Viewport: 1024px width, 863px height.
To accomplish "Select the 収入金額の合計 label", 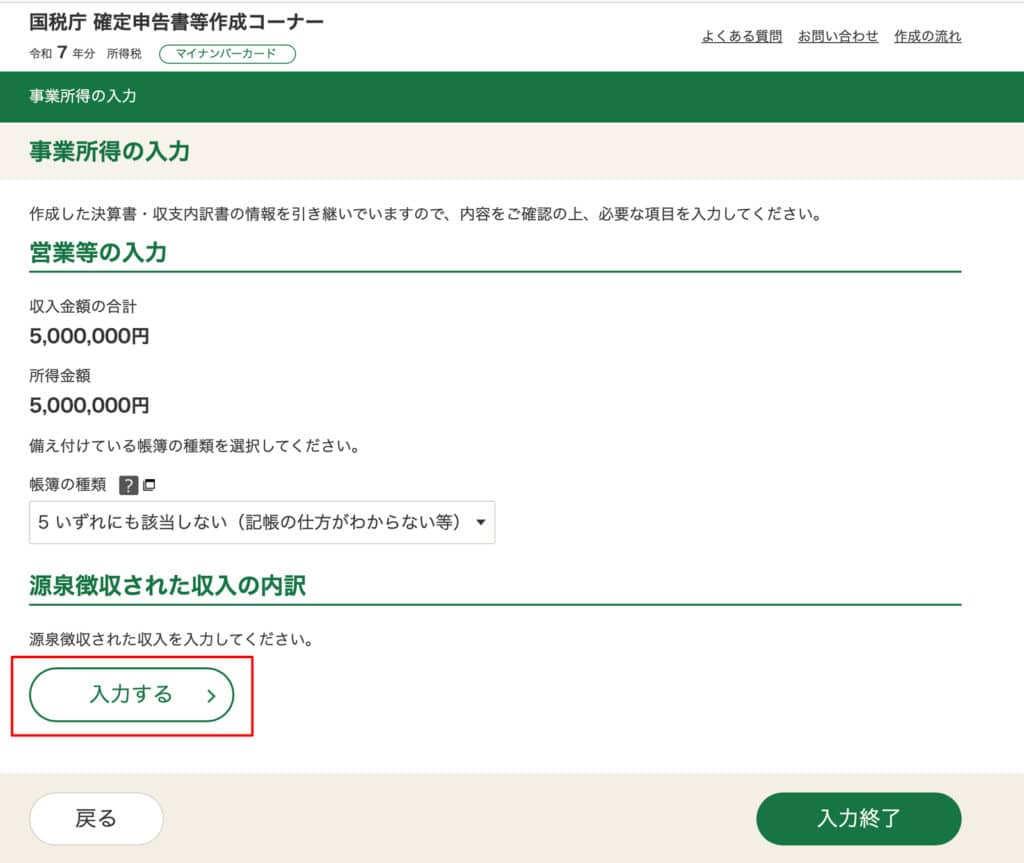I will (83, 306).
